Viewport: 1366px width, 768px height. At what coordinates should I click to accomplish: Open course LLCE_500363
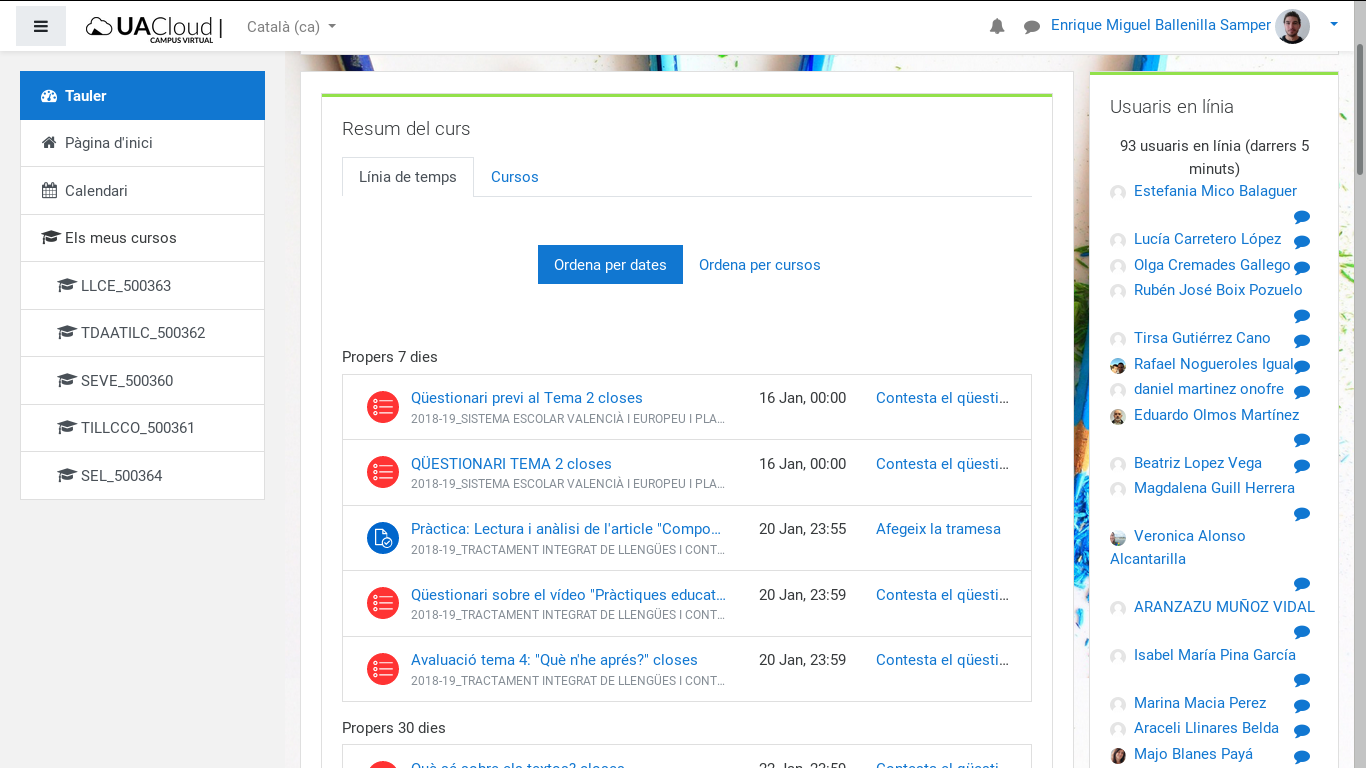tap(142, 286)
